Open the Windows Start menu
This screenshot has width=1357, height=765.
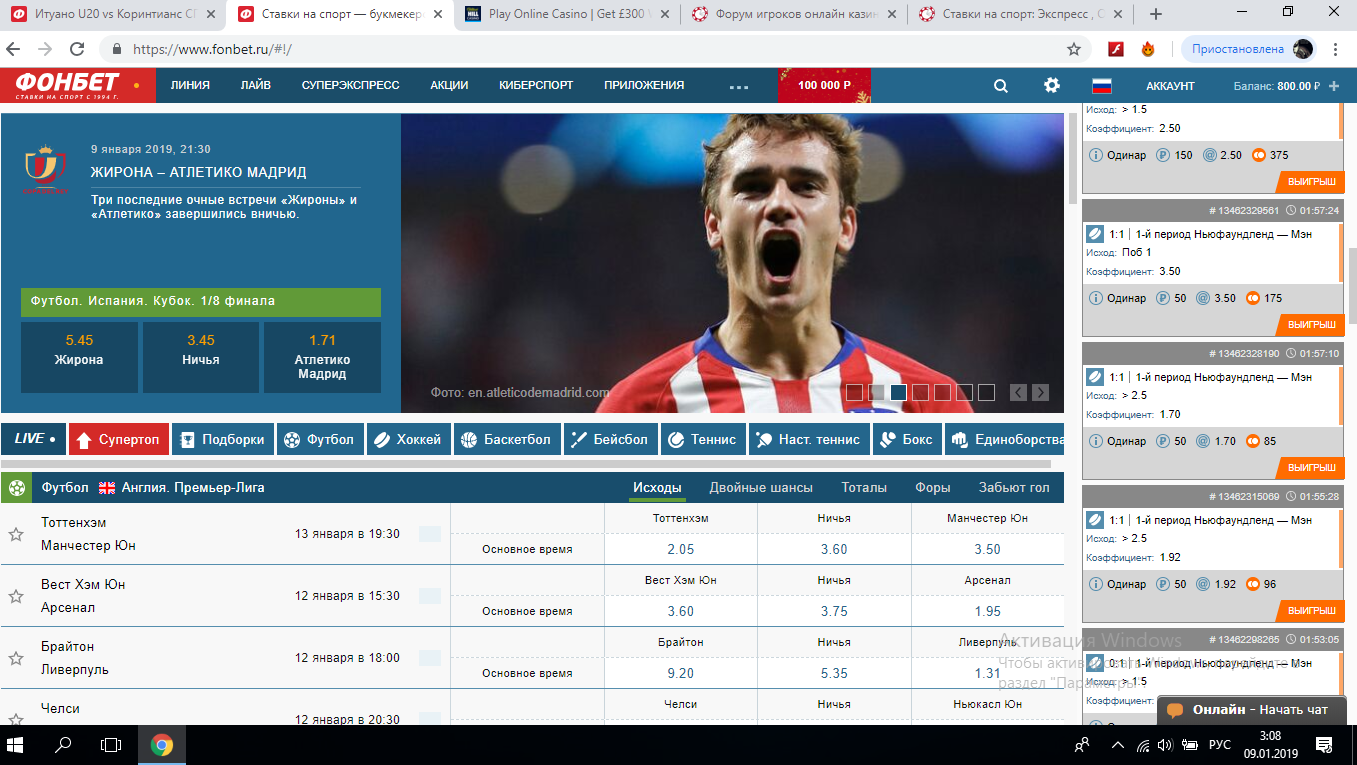point(17,745)
